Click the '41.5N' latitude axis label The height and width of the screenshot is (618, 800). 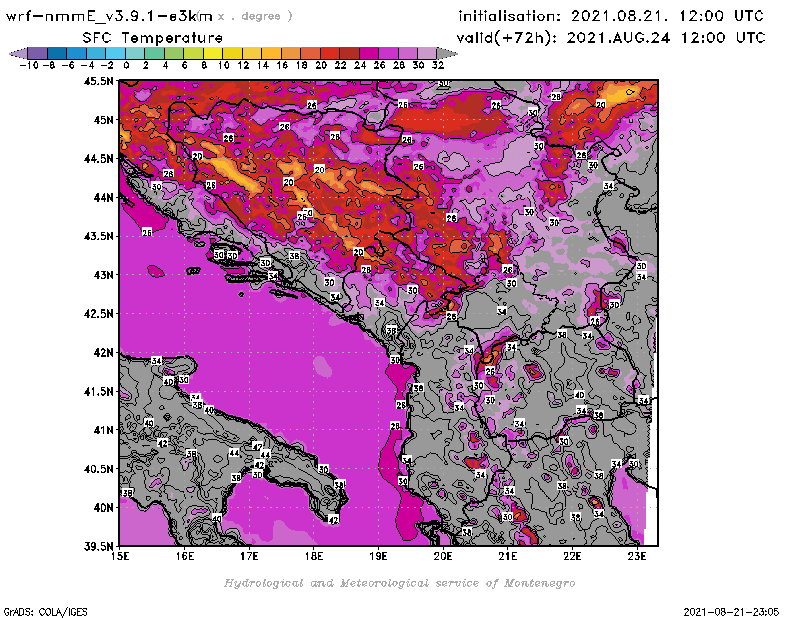98,391
